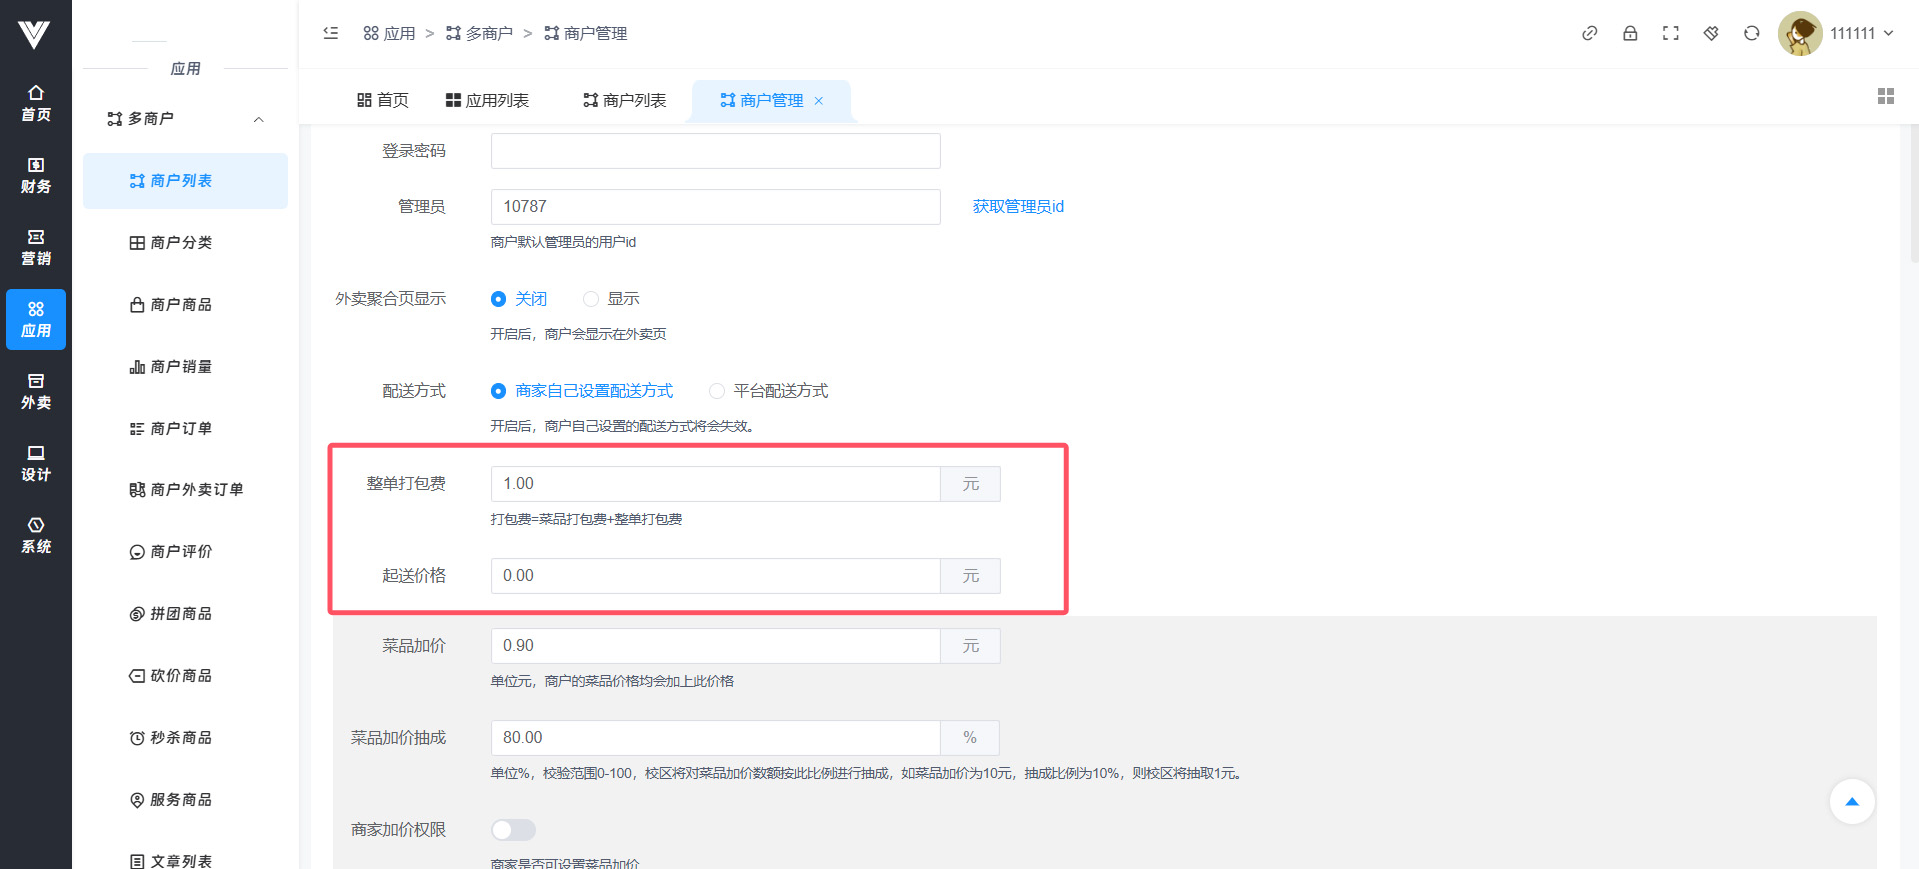1919x869 pixels.
Task: Enable the 商家加价权限 switch
Action: tap(513, 830)
